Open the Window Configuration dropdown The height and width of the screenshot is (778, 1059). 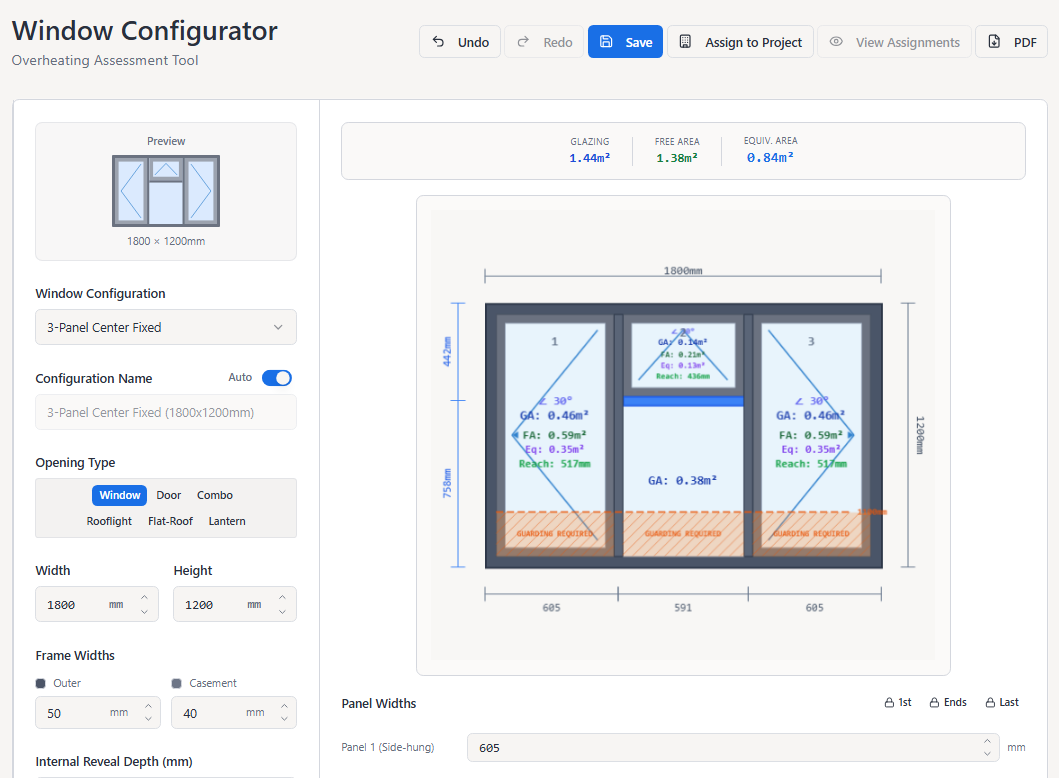click(x=165, y=328)
